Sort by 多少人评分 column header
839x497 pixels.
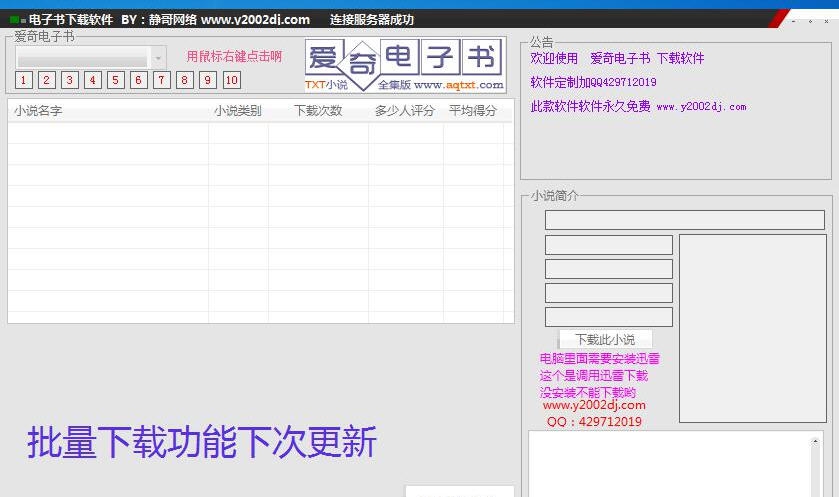(406, 111)
